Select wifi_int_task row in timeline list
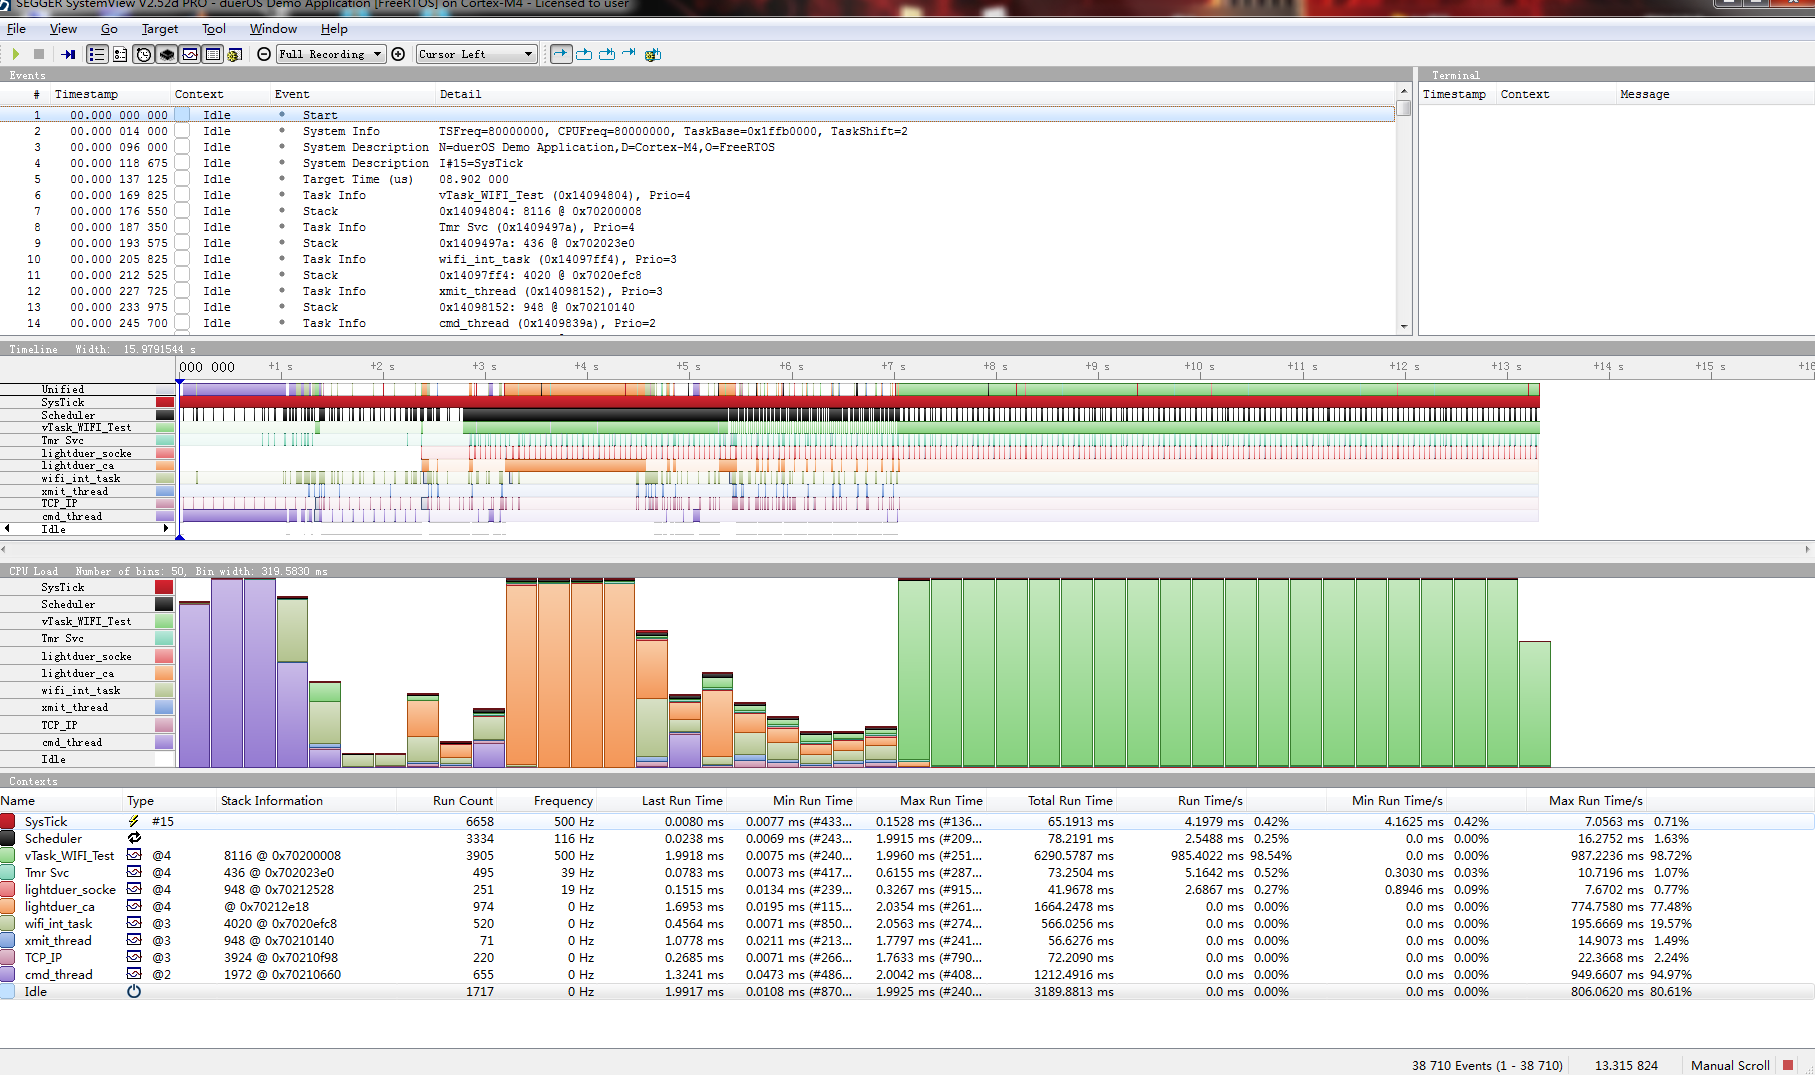 point(88,478)
